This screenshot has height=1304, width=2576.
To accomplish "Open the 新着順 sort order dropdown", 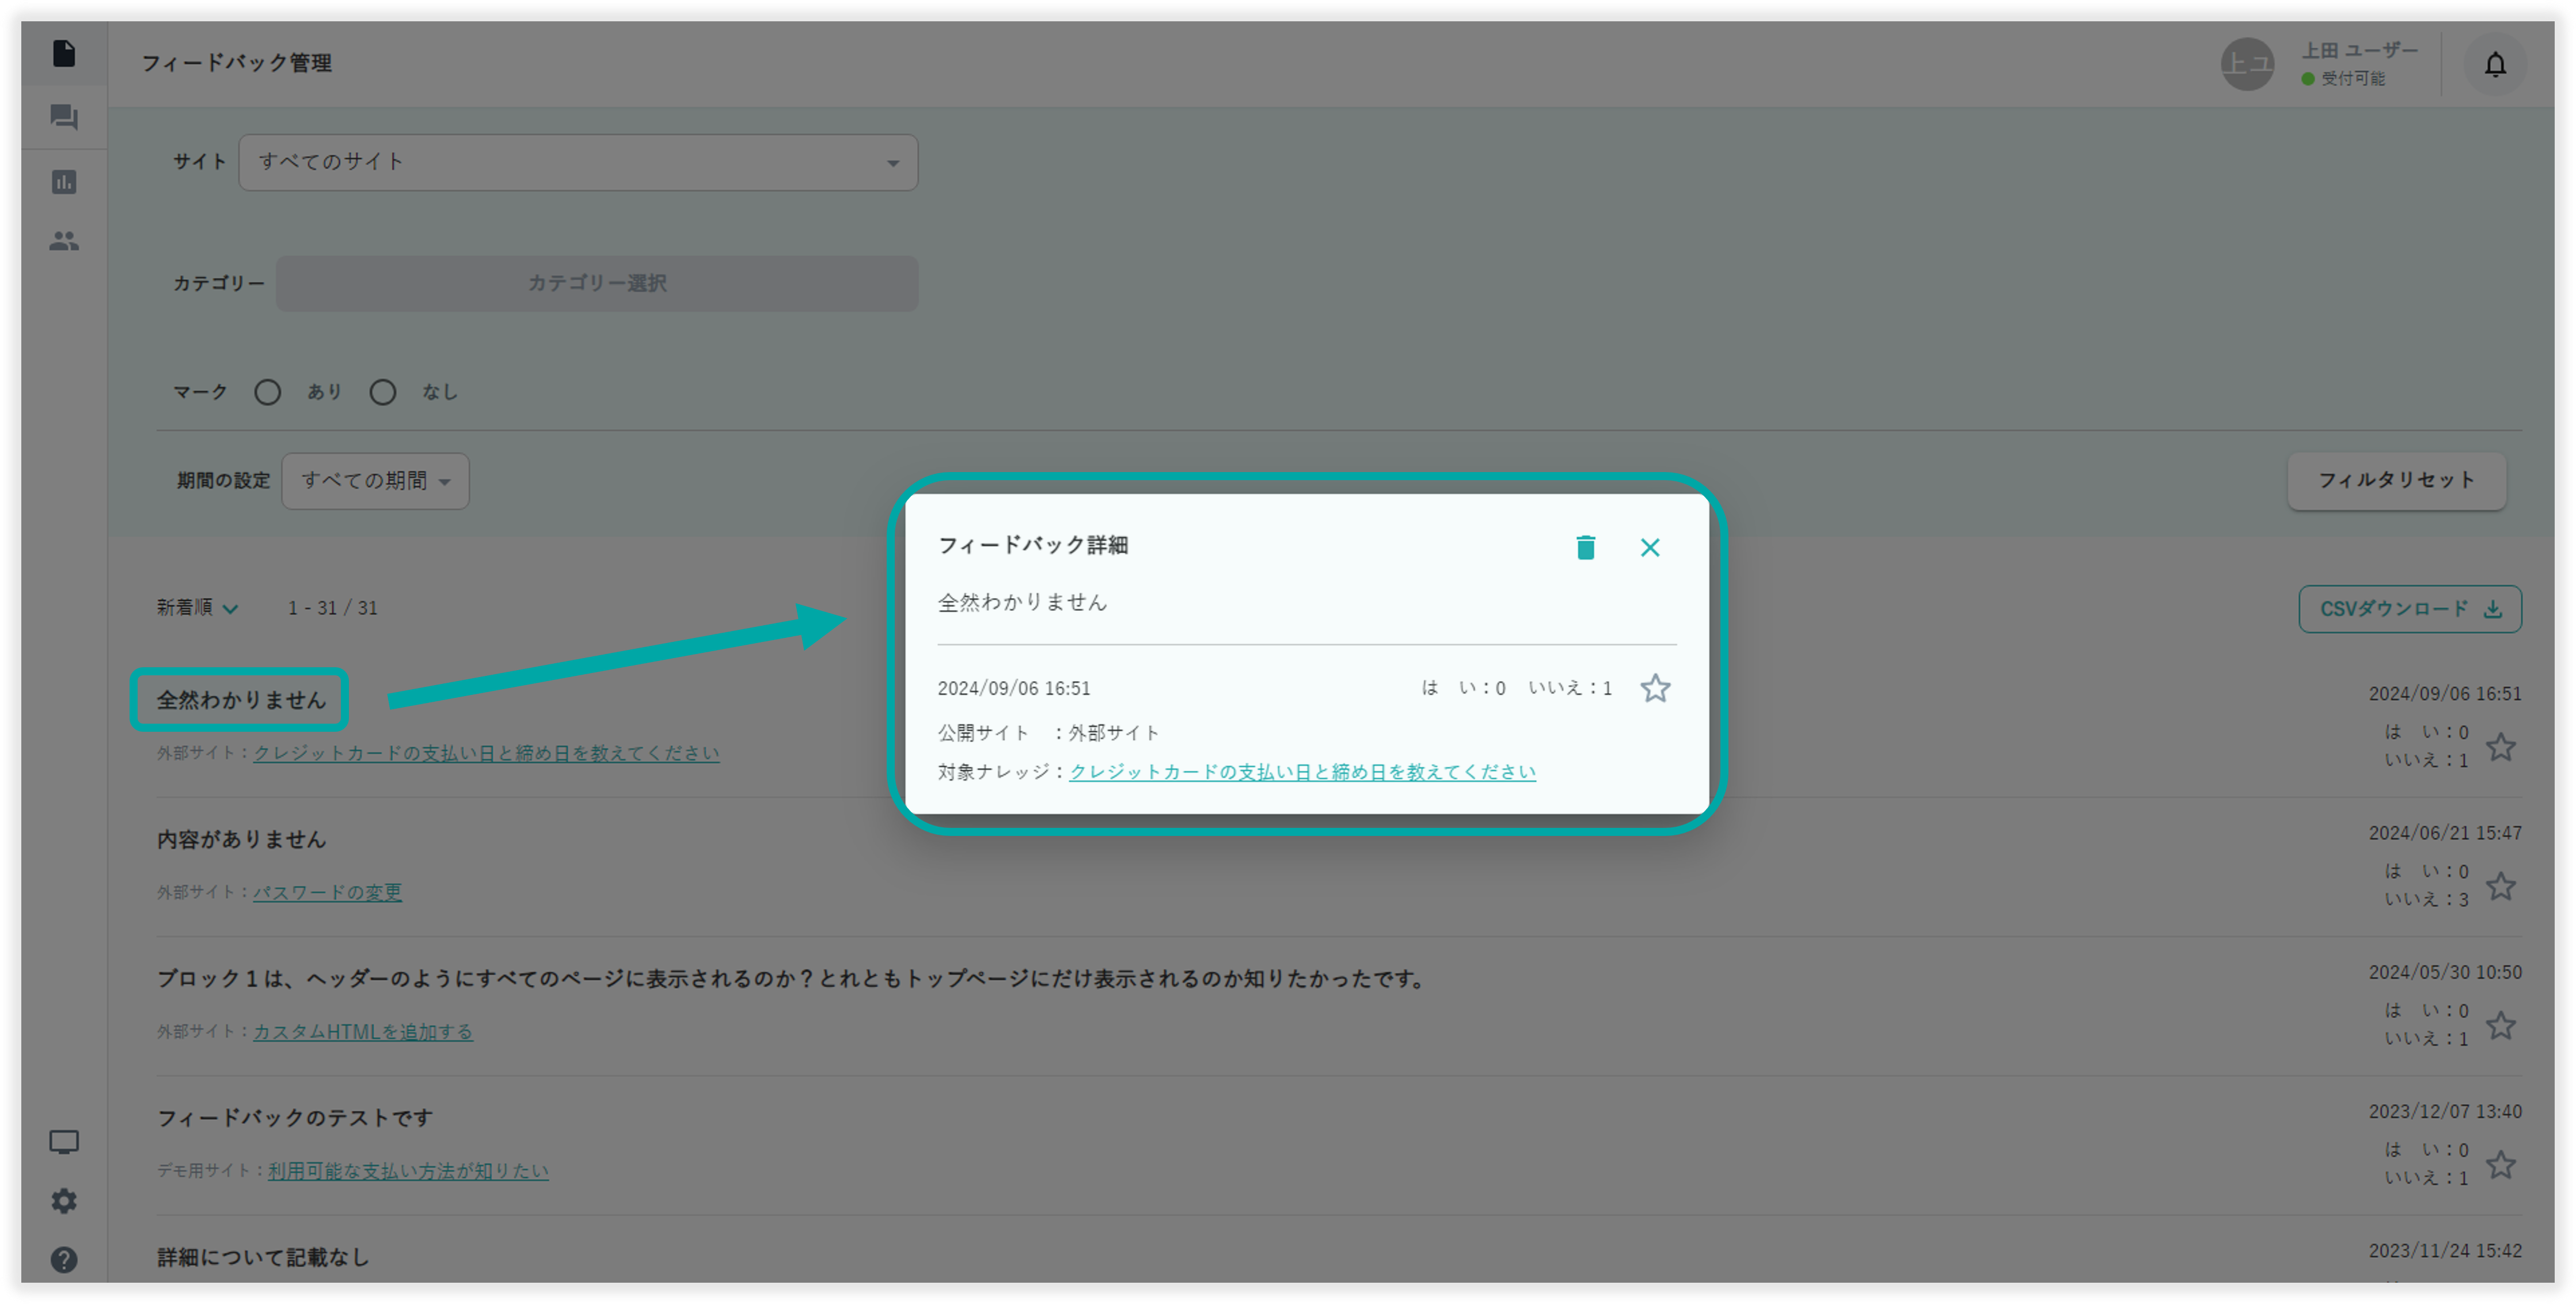I will pyautogui.click(x=197, y=607).
